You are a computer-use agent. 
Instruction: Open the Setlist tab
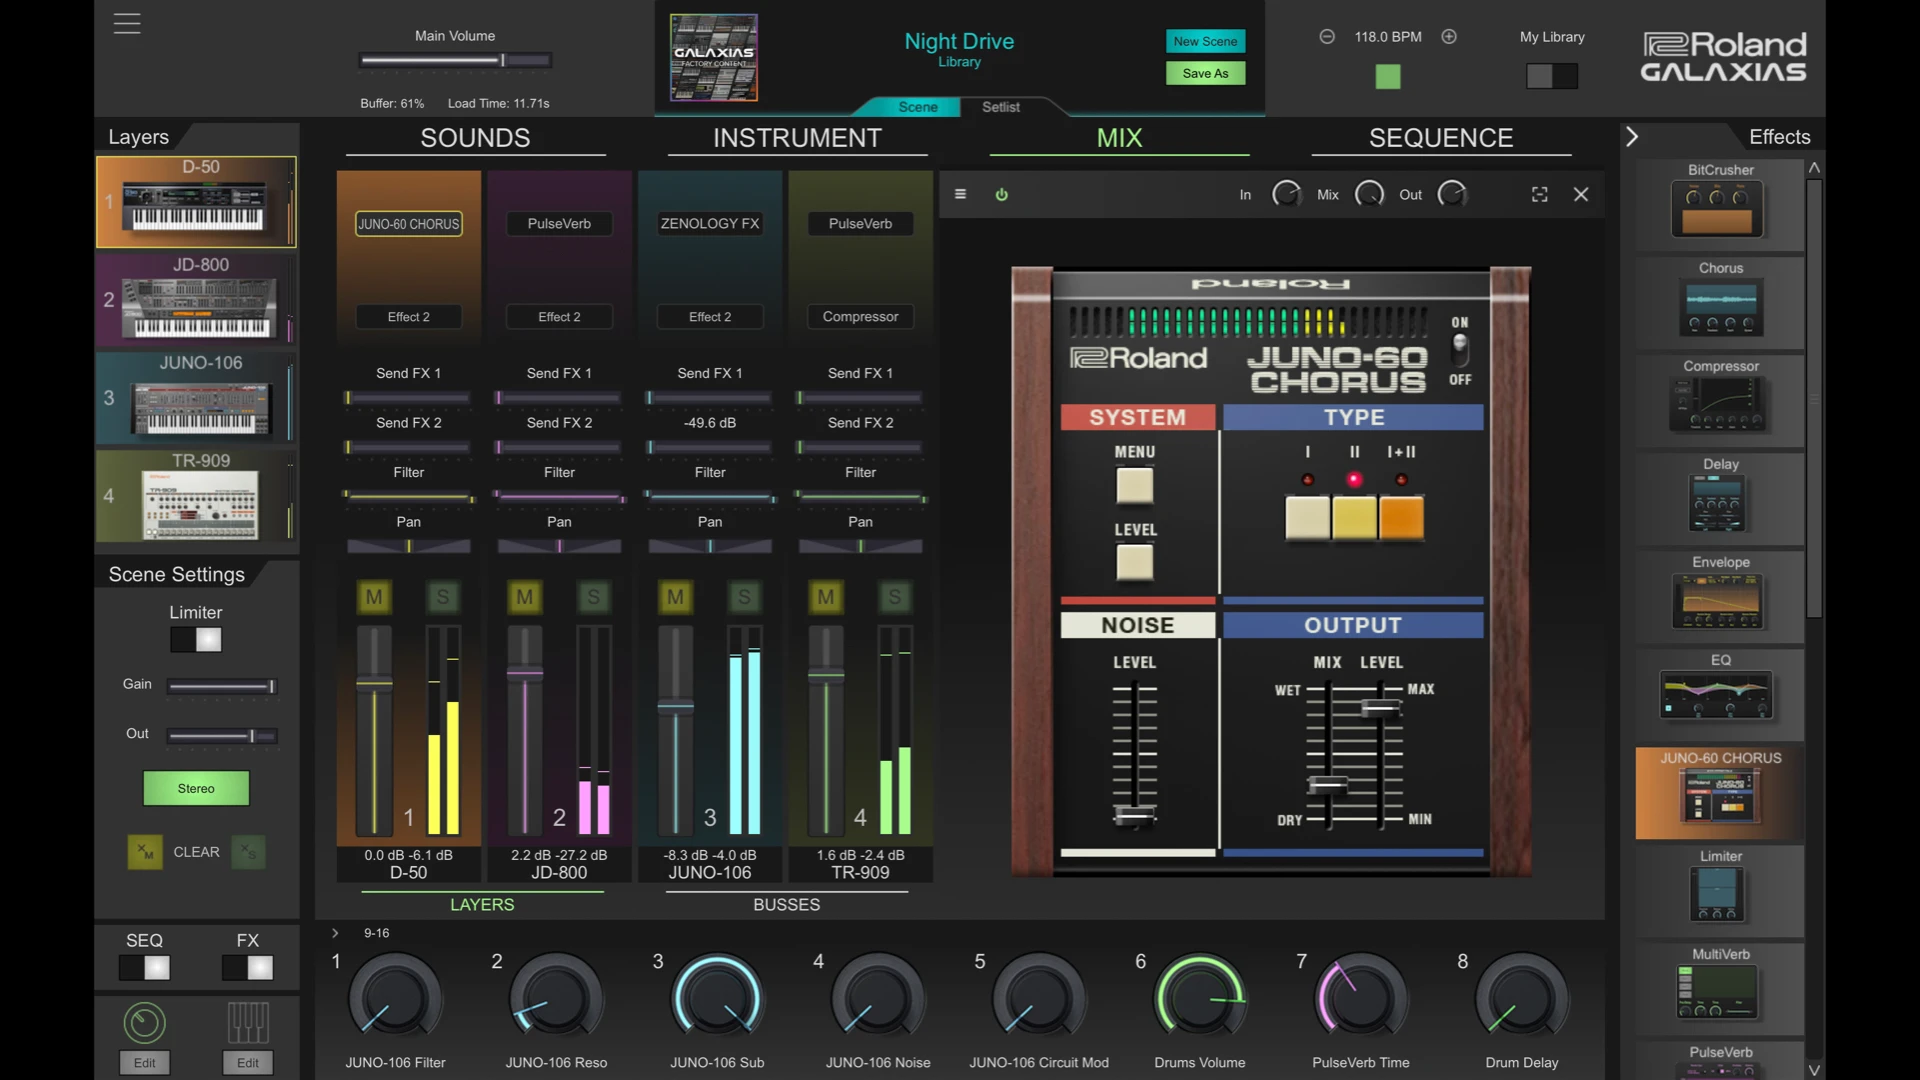click(x=1000, y=107)
